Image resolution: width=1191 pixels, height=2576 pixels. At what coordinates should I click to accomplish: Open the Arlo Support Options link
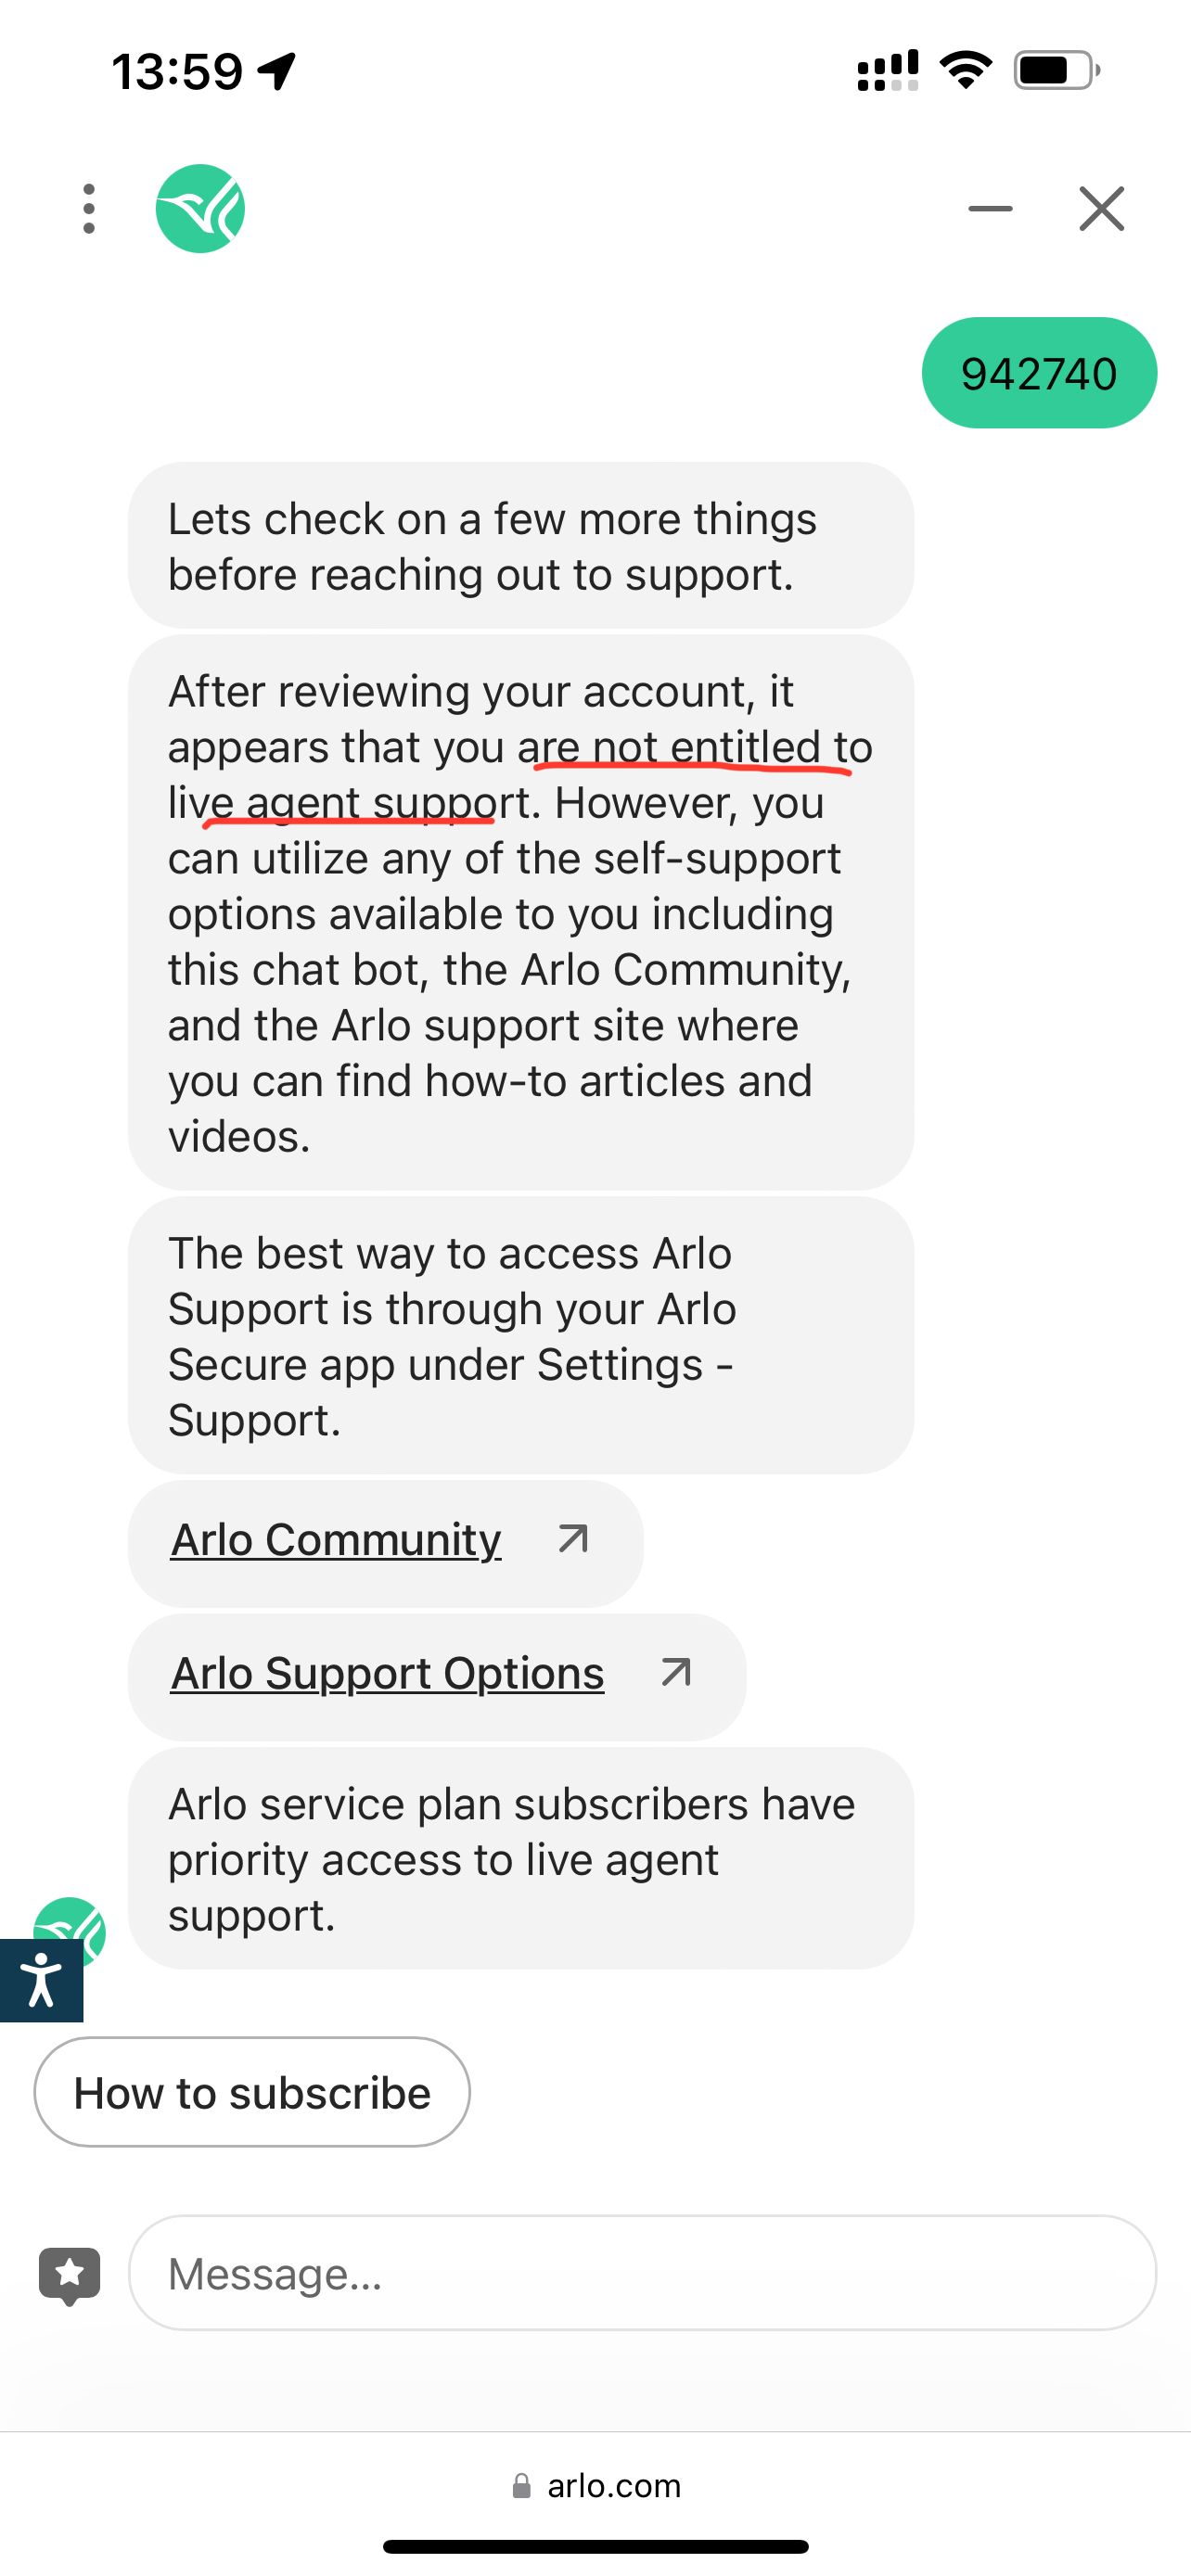coord(387,1673)
